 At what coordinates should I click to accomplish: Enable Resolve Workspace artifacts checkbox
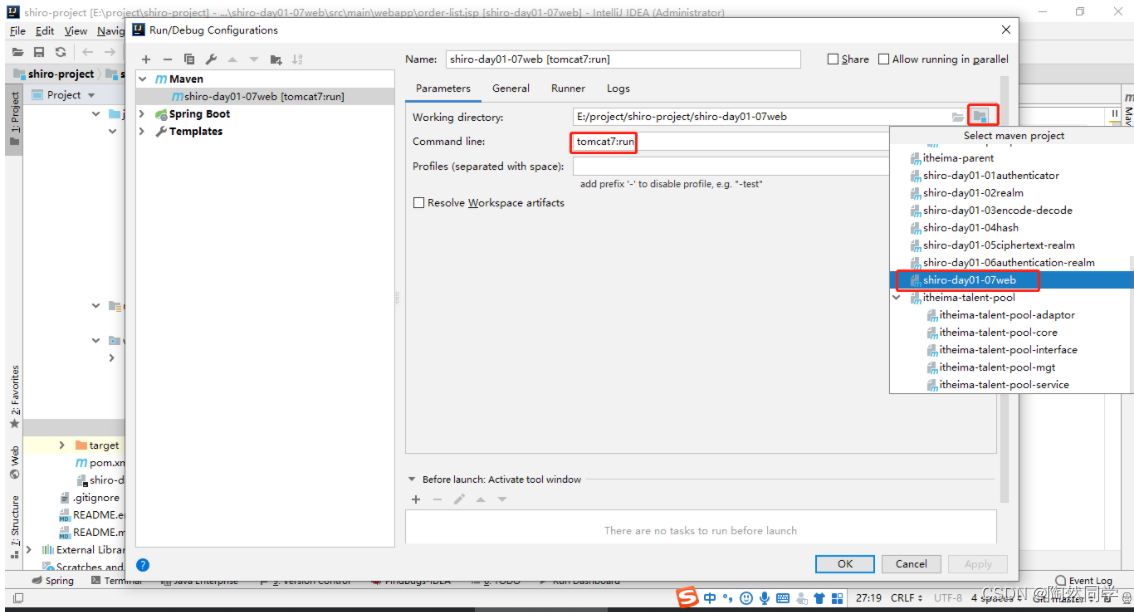click(x=419, y=203)
